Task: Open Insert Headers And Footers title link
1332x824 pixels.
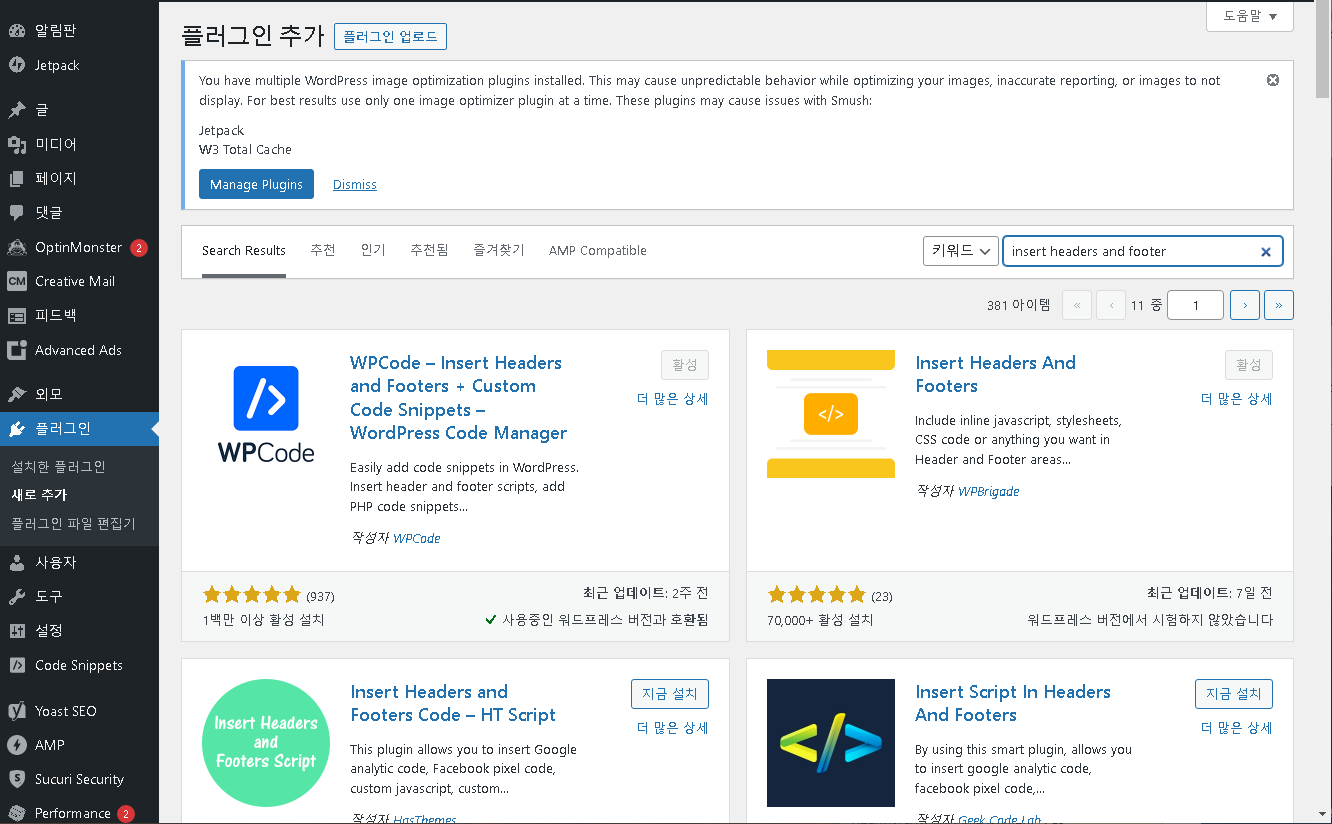Action: [x=996, y=375]
